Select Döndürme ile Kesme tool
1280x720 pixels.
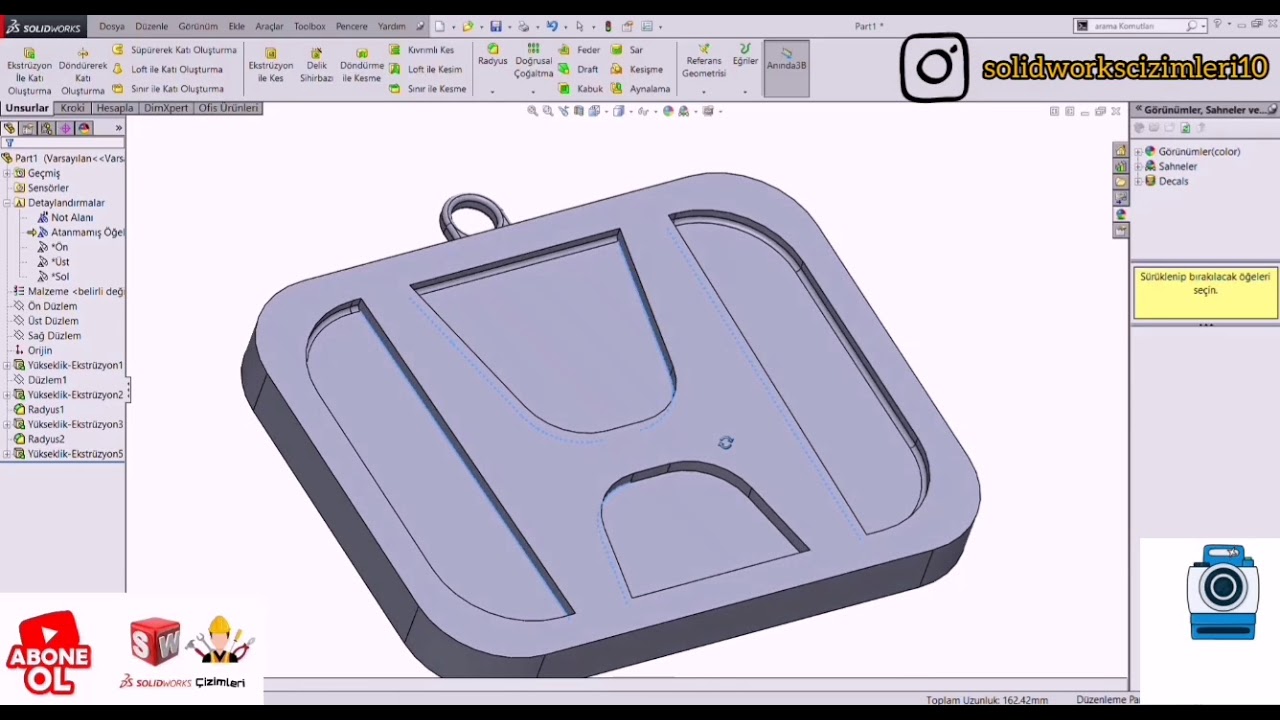click(362, 65)
